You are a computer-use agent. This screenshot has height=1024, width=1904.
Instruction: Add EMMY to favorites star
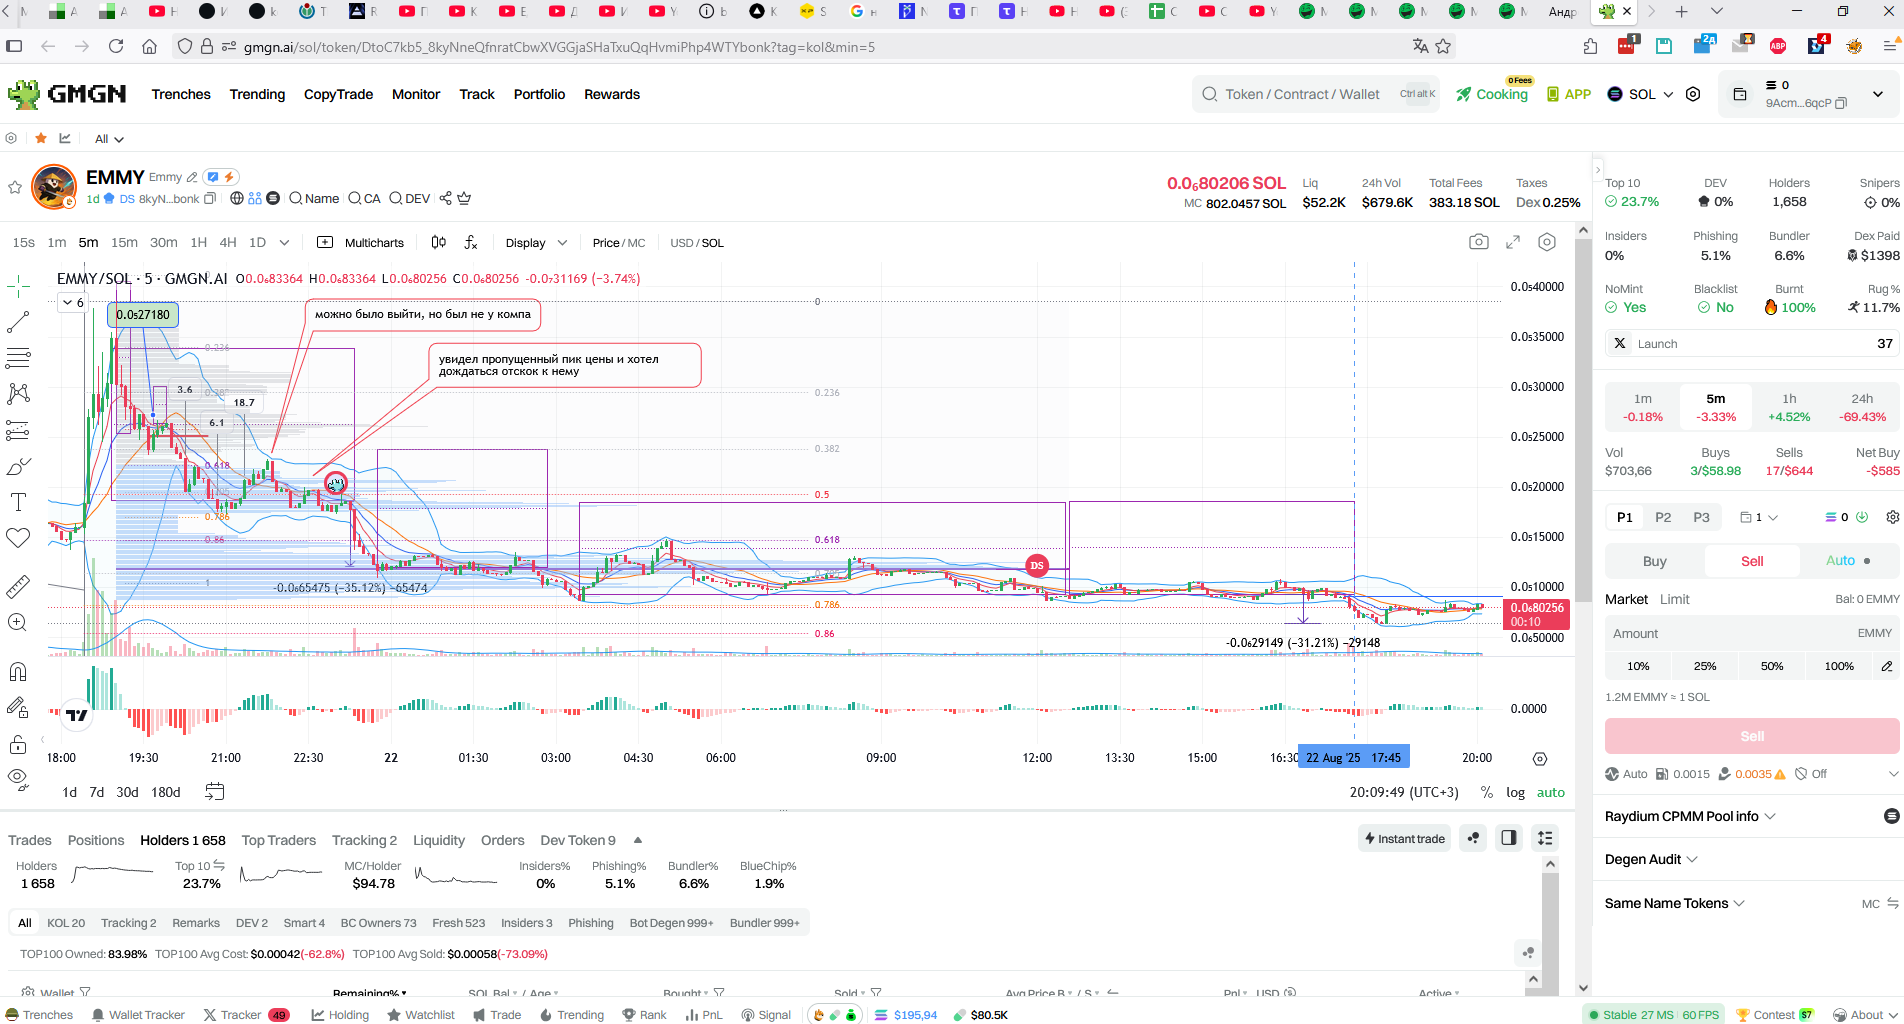pyautogui.click(x=15, y=187)
